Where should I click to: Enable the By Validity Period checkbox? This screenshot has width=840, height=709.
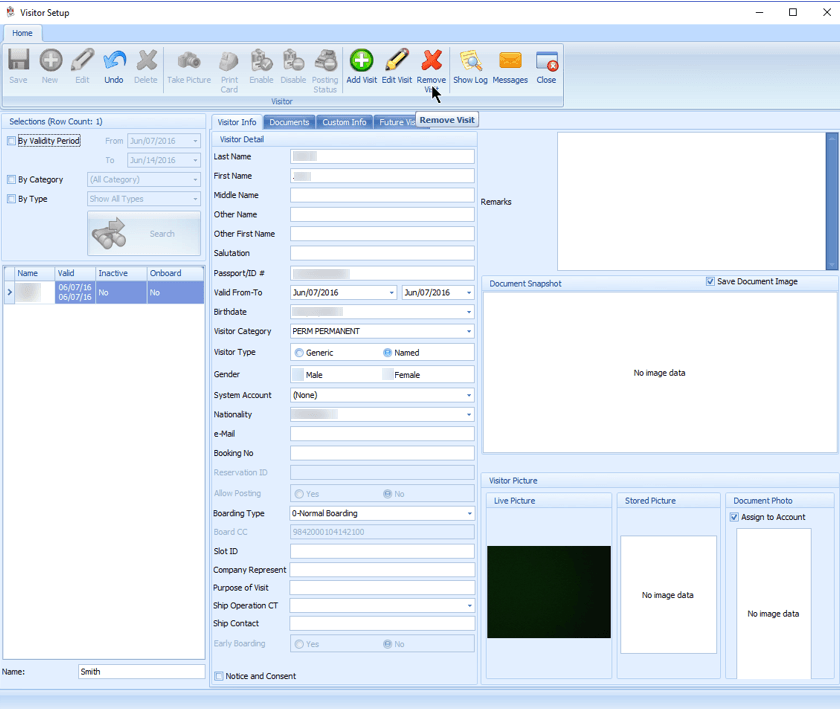11,141
